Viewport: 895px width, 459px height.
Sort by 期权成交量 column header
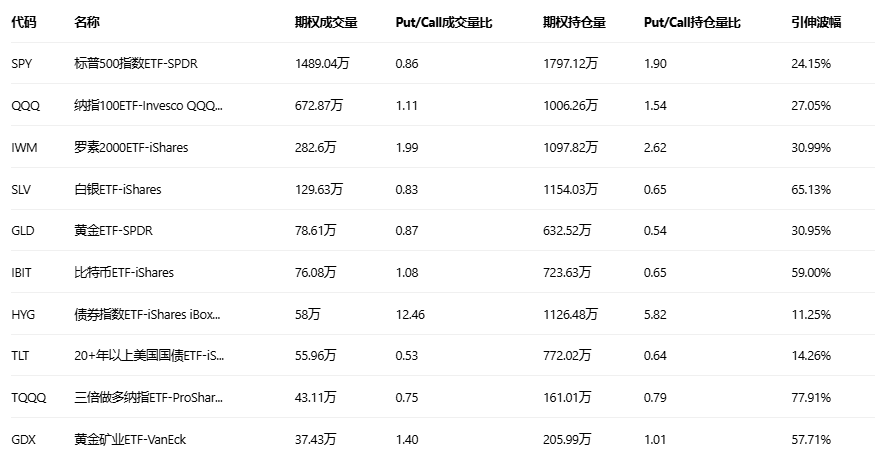point(326,22)
